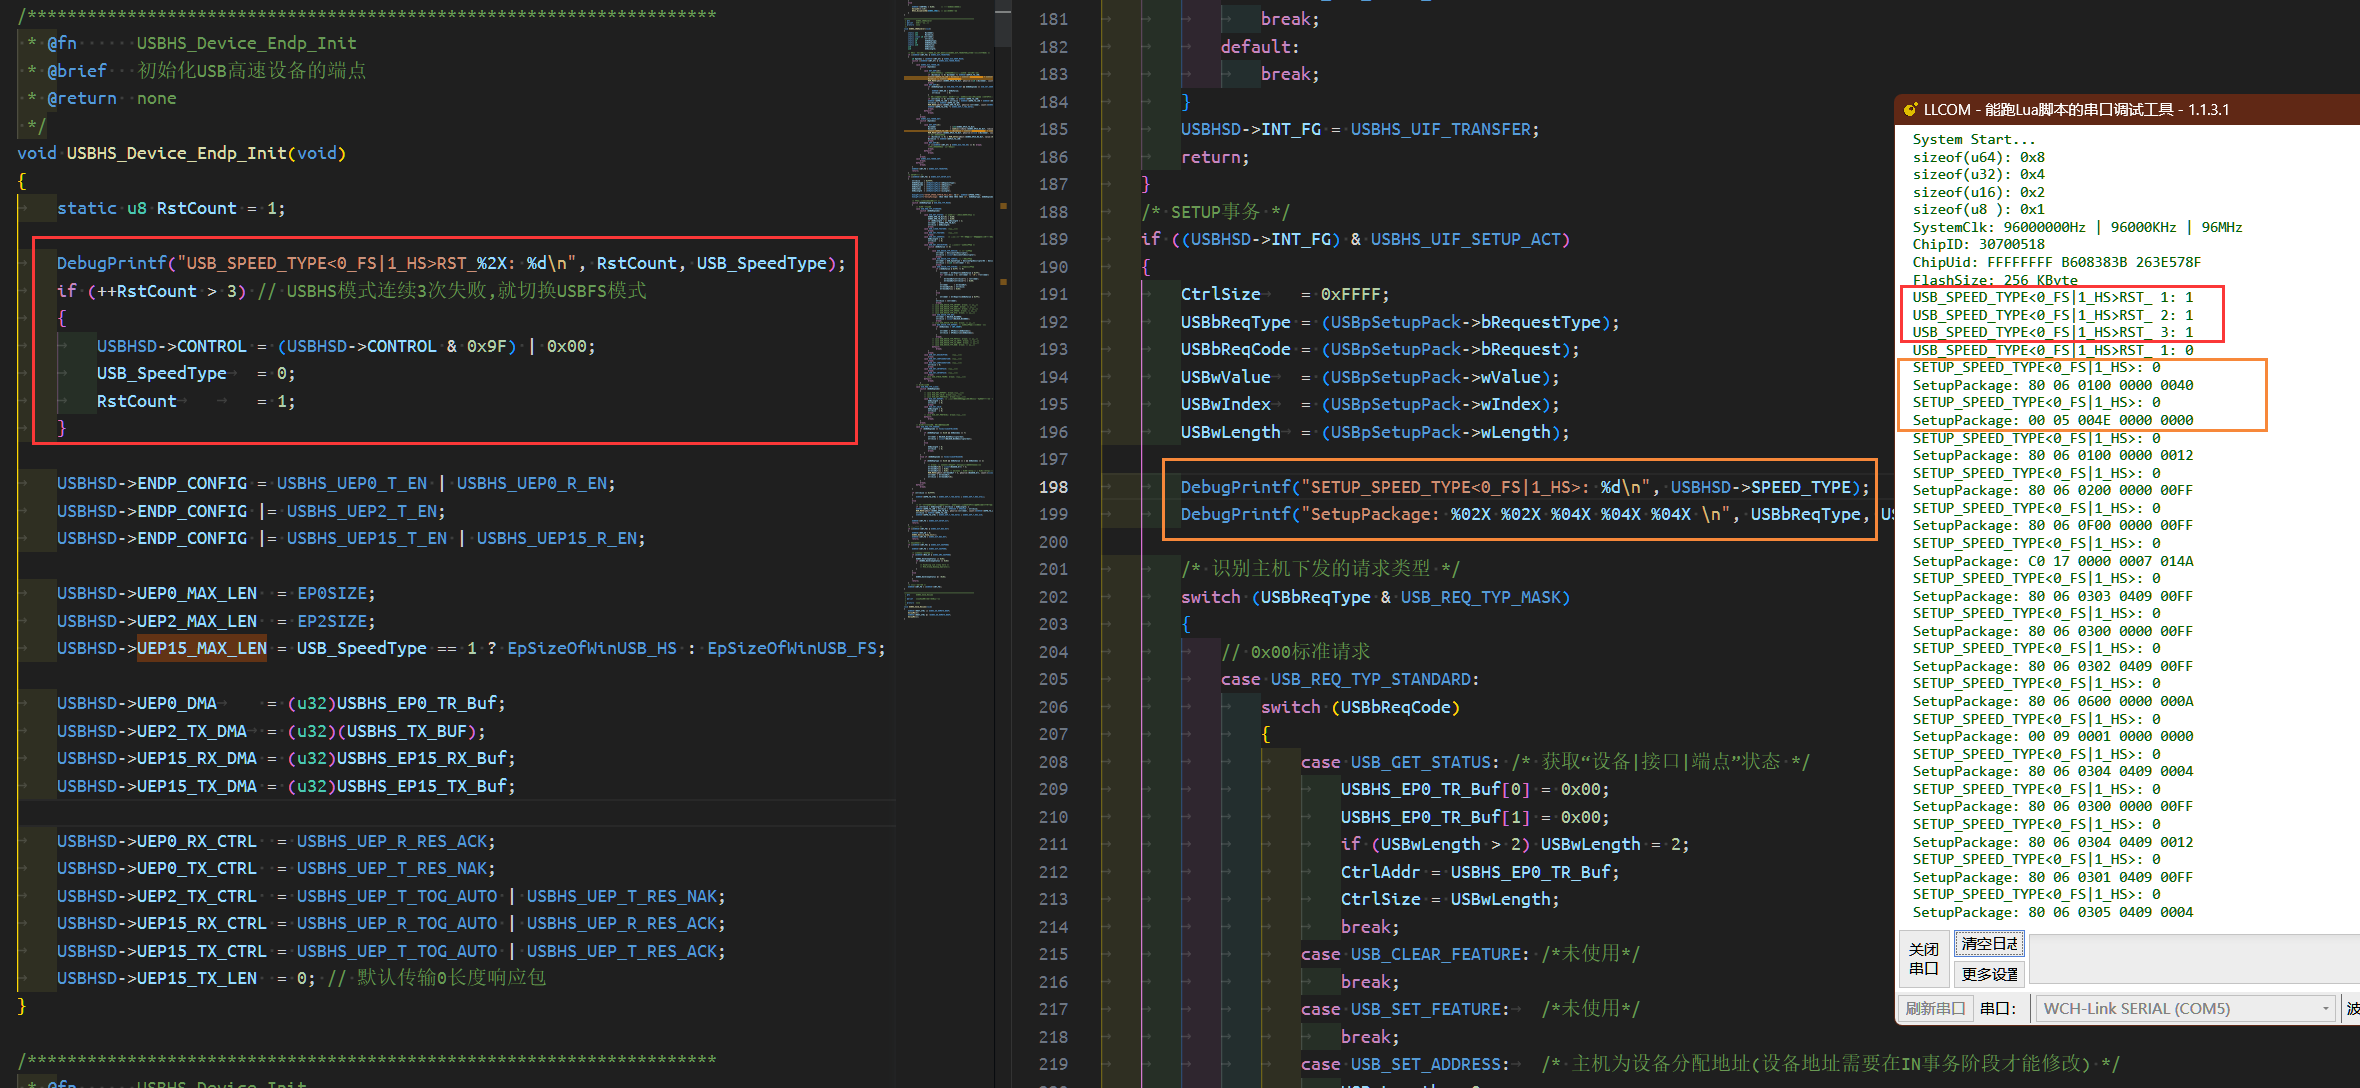
Task: Open the WCH-Link SERIAL (COM5) port dropdown
Action: pyautogui.click(x=2186, y=1008)
